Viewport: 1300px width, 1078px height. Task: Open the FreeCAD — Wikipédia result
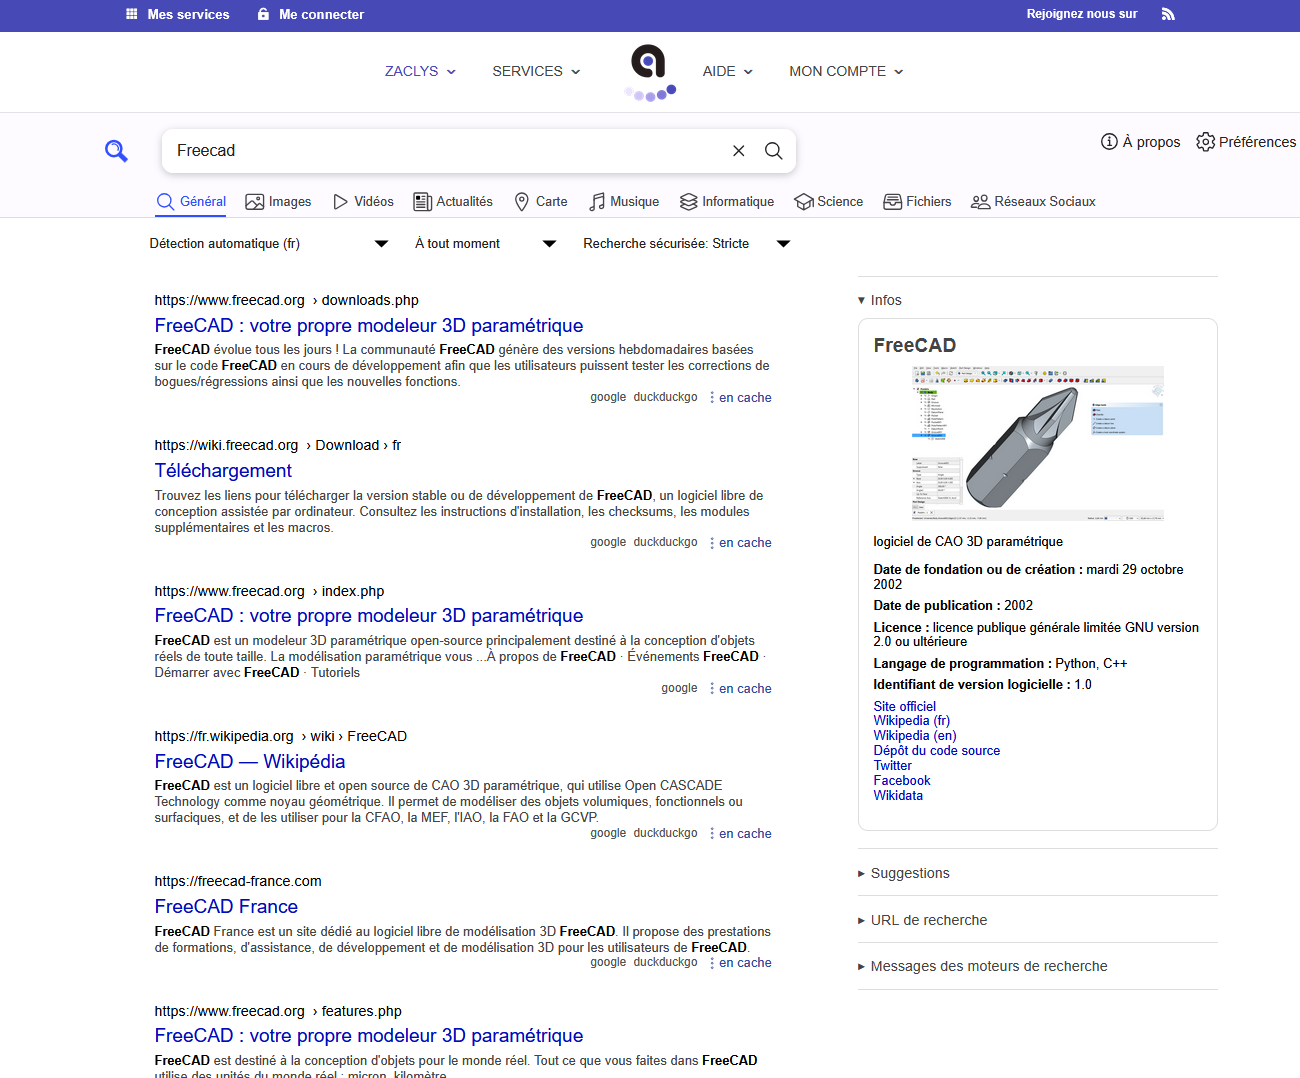point(250,762)
